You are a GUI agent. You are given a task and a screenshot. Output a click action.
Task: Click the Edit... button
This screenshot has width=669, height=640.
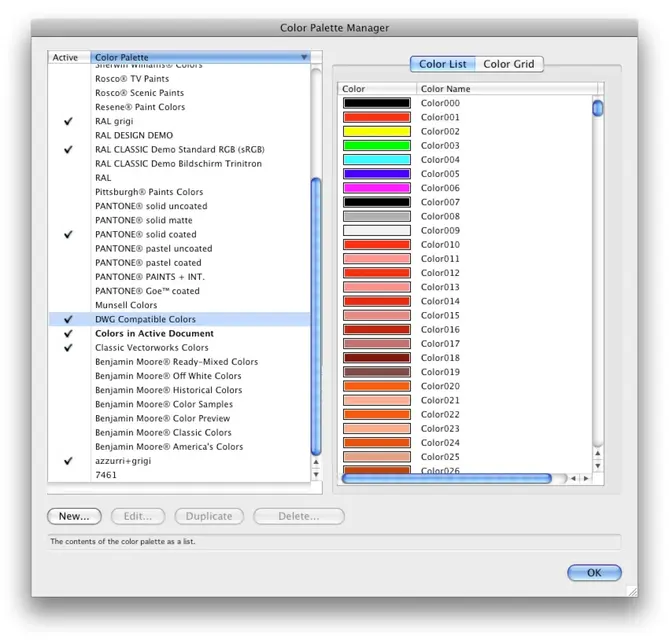click(x=138, y=516)
